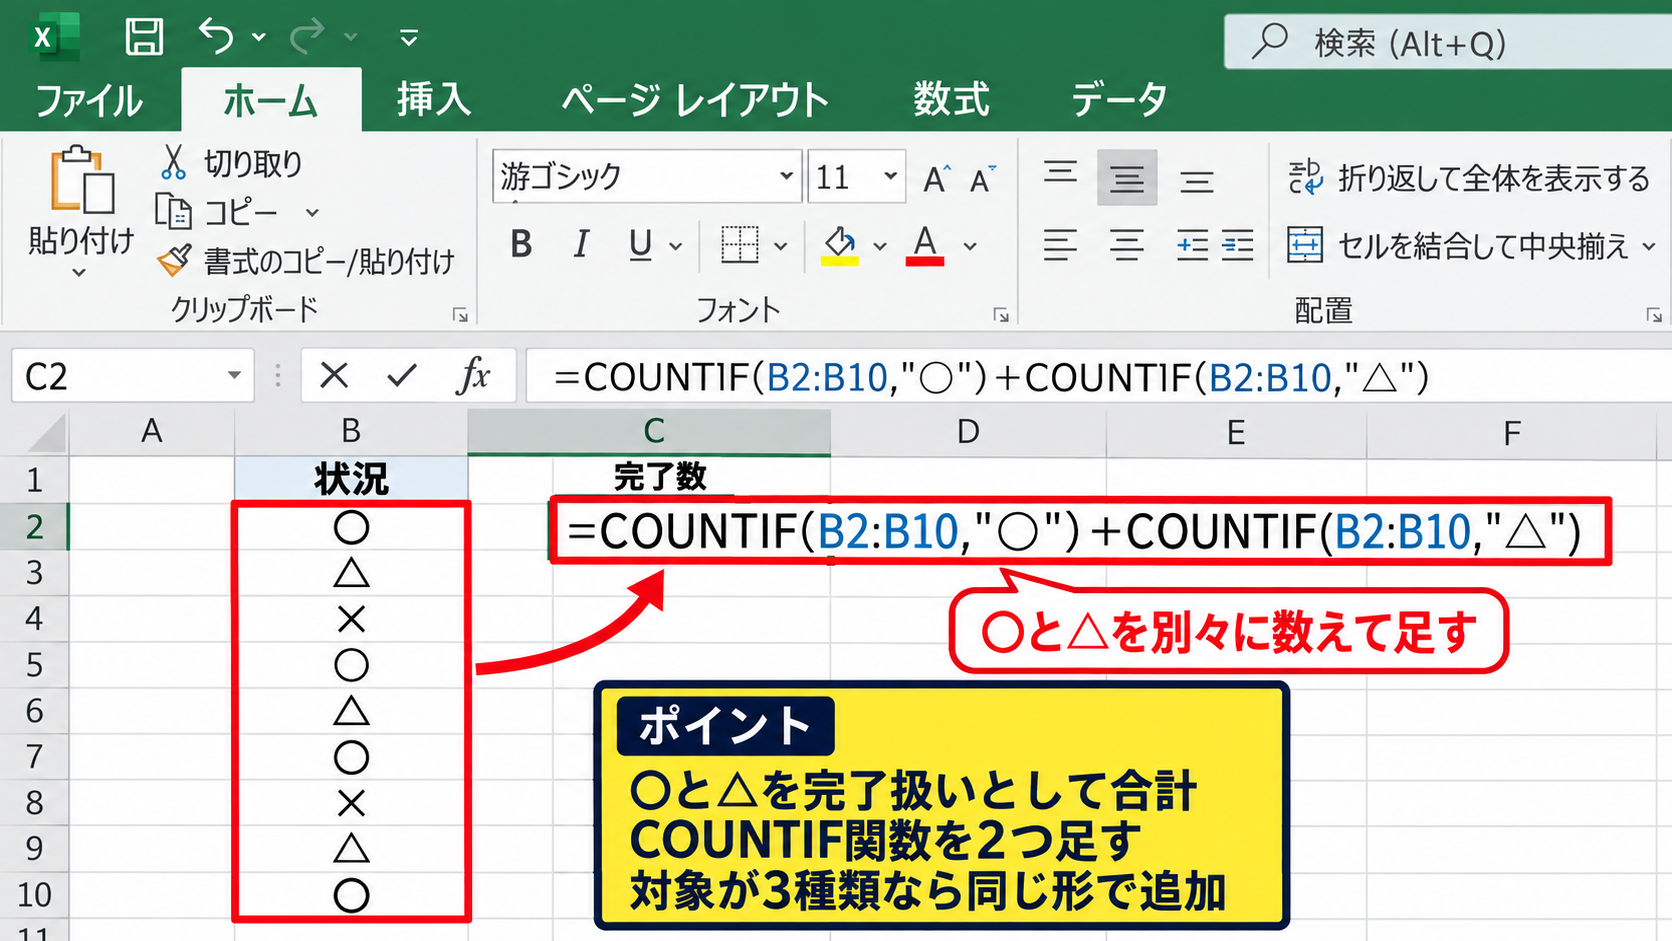Screen dimensions: 1672x941
Task: Click cell B1 状況
Action: click(351, 479)
